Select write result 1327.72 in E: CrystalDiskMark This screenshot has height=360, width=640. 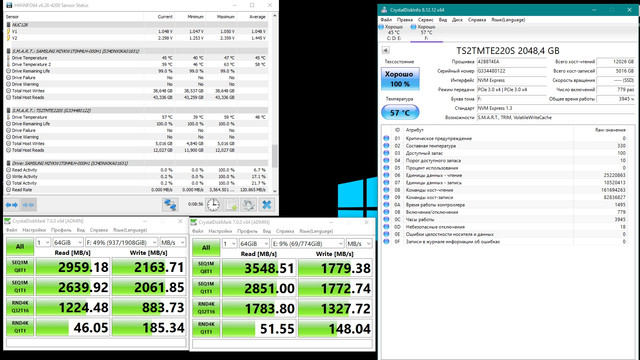tap(335, 308)
